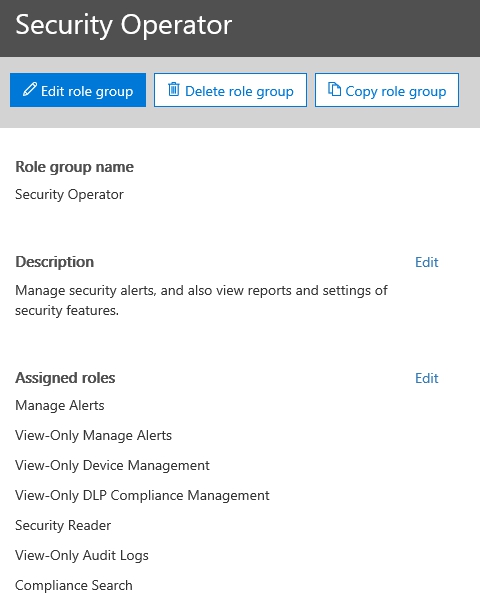Click the Role group name heading
The width and height of the screenshot is (480, 604).
pos(74,167)
